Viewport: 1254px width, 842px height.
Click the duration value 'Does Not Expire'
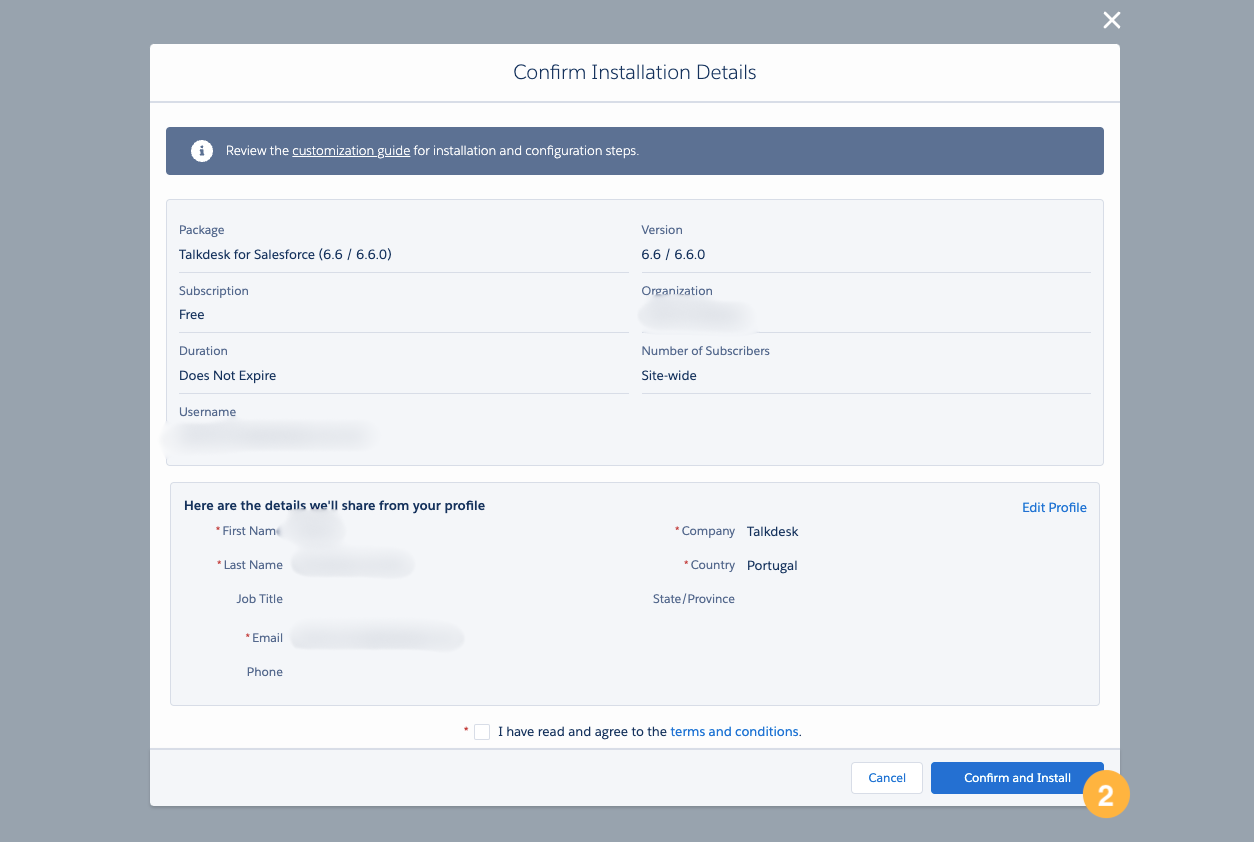click(227, 376)
